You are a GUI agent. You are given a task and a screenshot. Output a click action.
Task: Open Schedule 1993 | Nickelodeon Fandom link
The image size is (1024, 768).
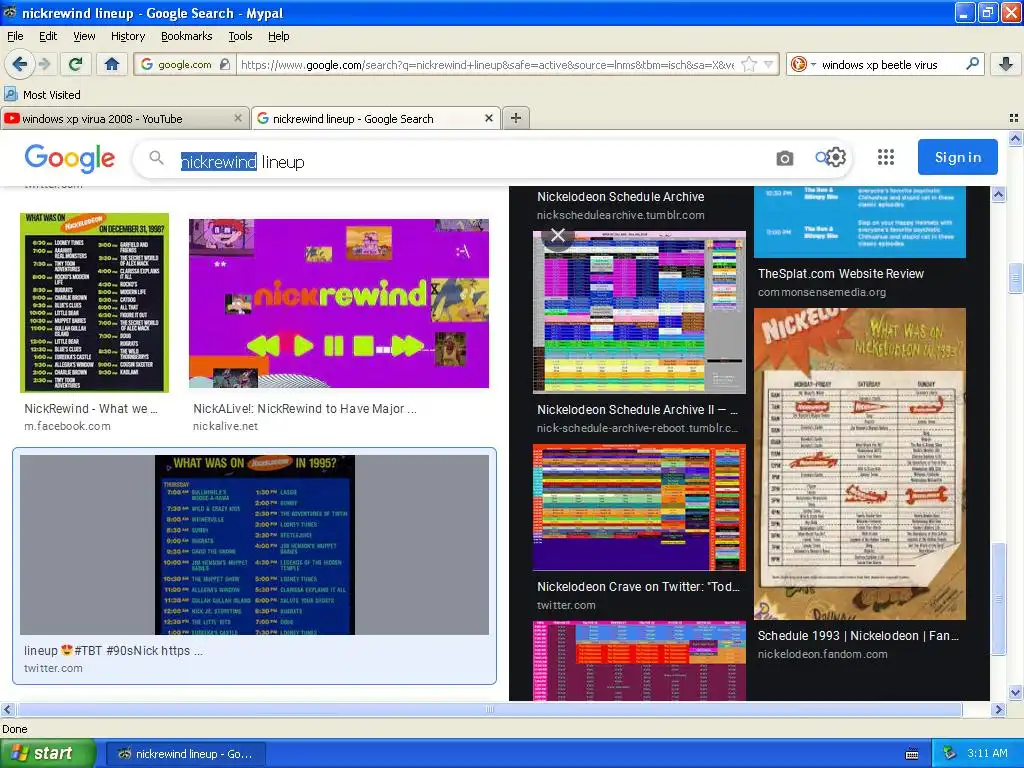point(858,635)
